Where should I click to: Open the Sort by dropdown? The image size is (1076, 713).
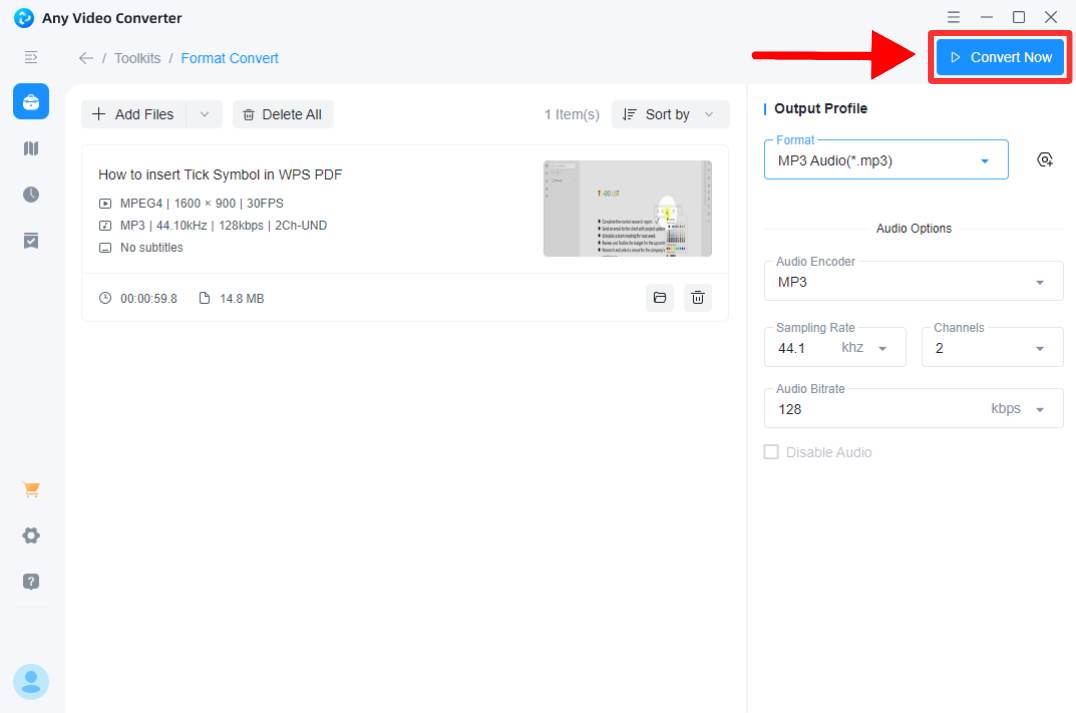click(x=670, y=115)
